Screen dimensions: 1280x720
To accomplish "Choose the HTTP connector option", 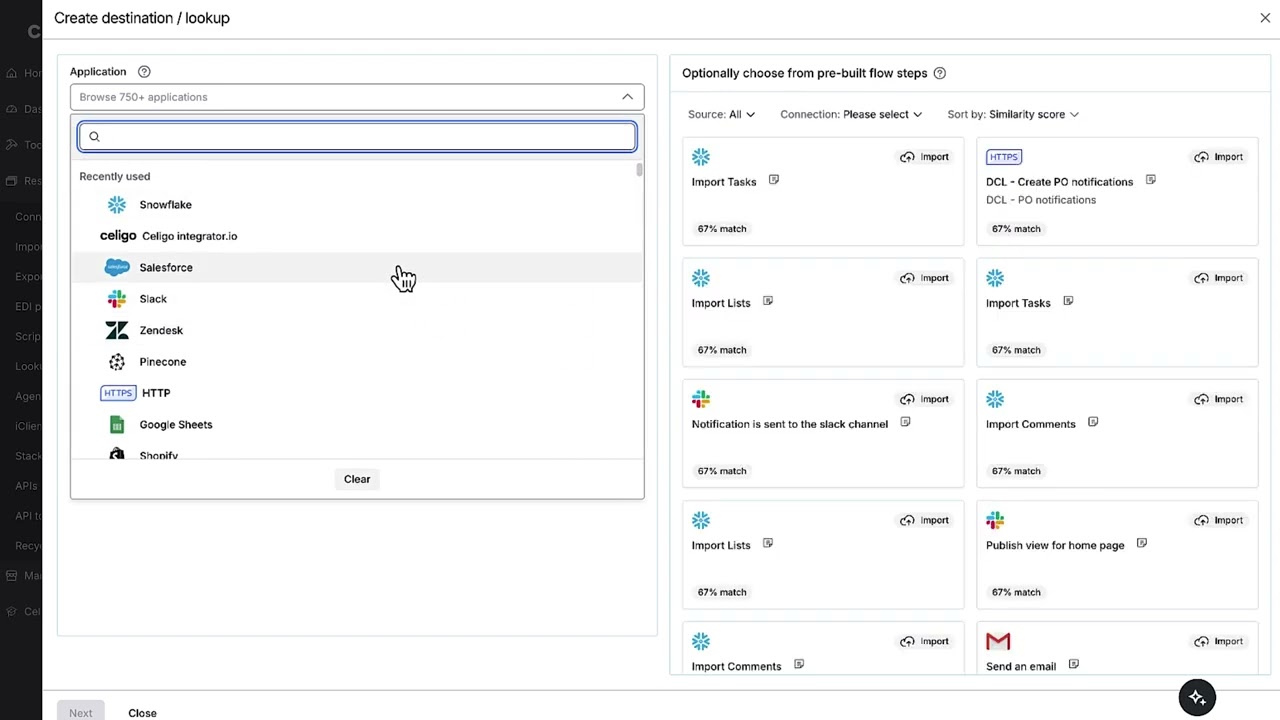I will pyautogui.click(x=357, y=393).
